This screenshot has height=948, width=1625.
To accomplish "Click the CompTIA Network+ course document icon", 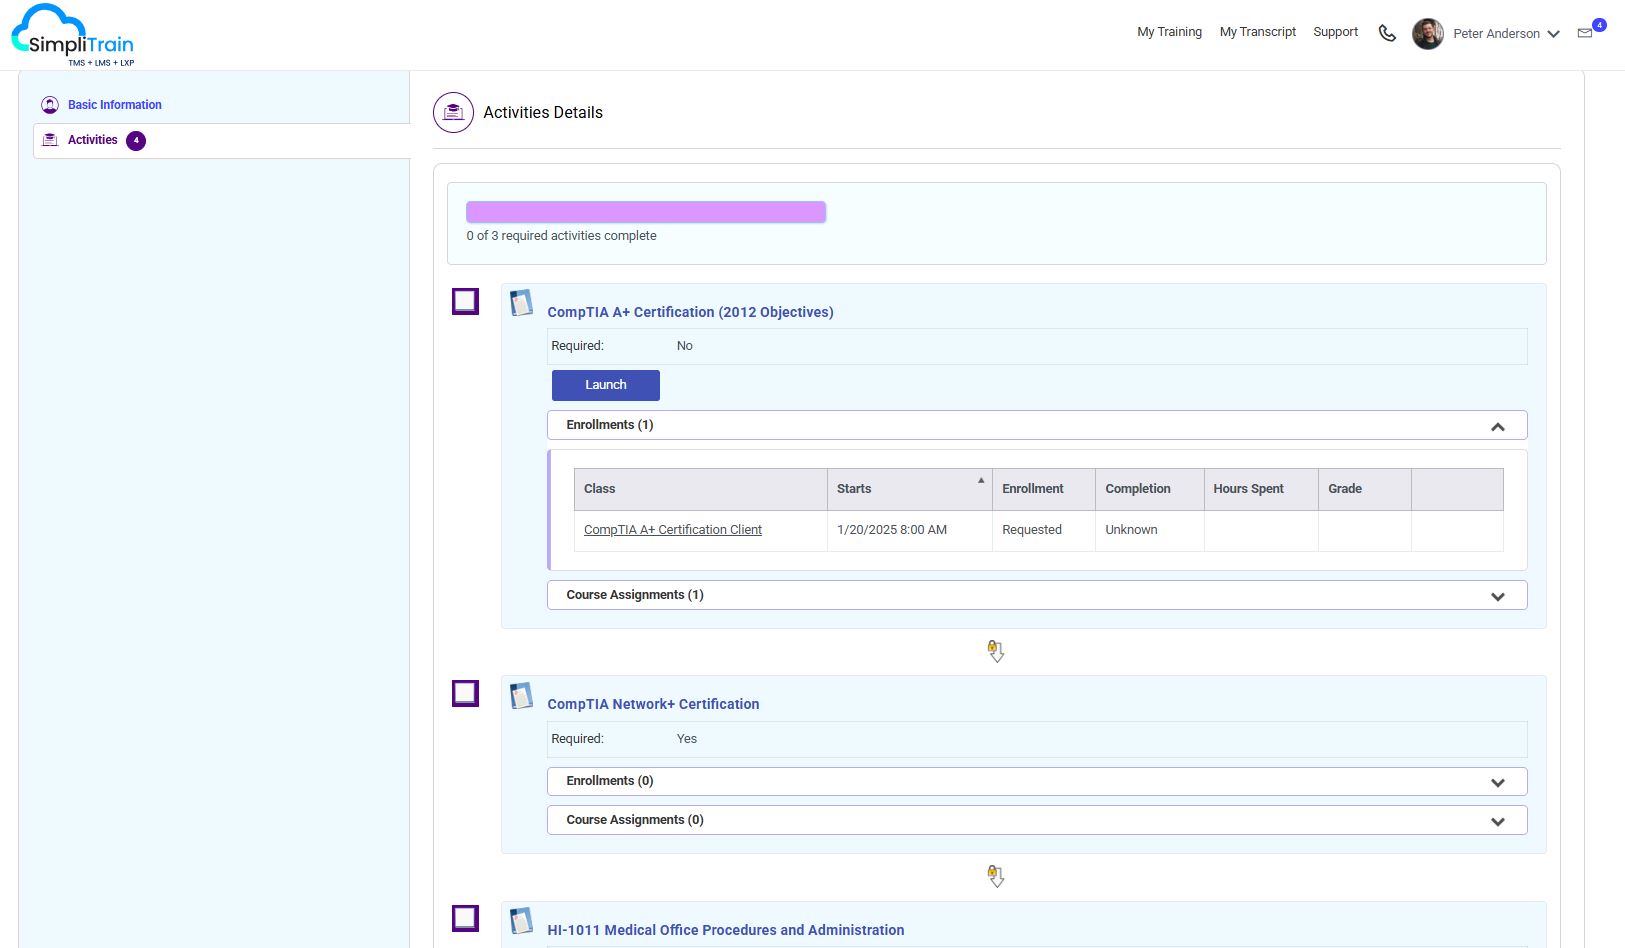I will (x=521, y=696).
